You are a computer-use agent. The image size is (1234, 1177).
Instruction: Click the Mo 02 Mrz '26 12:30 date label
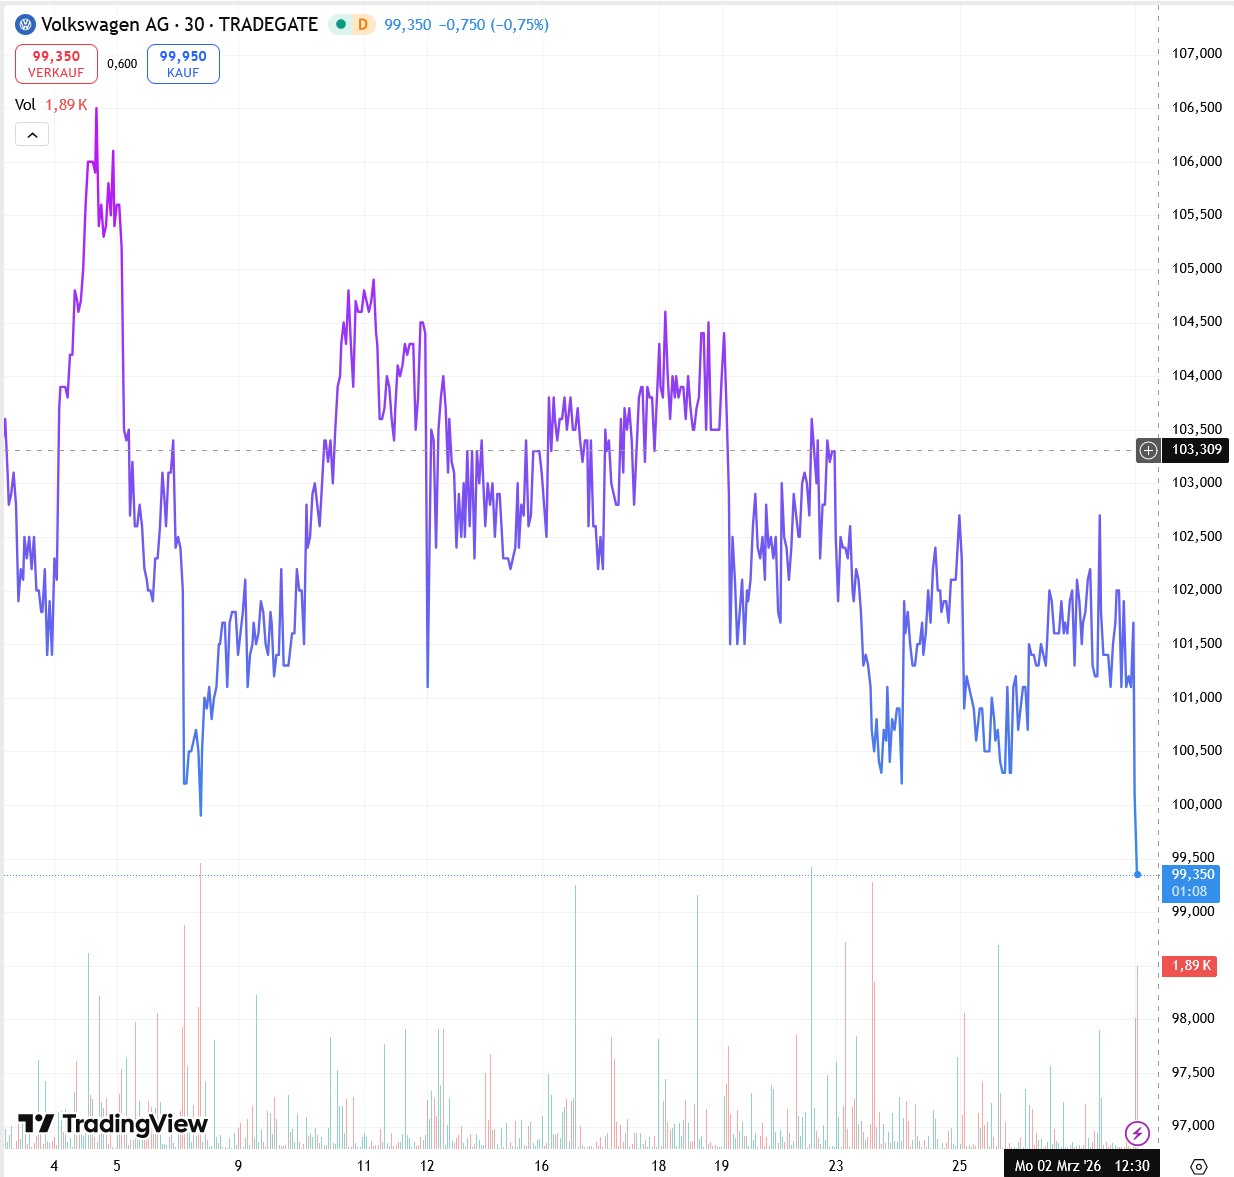[x=1082, y=1165]
